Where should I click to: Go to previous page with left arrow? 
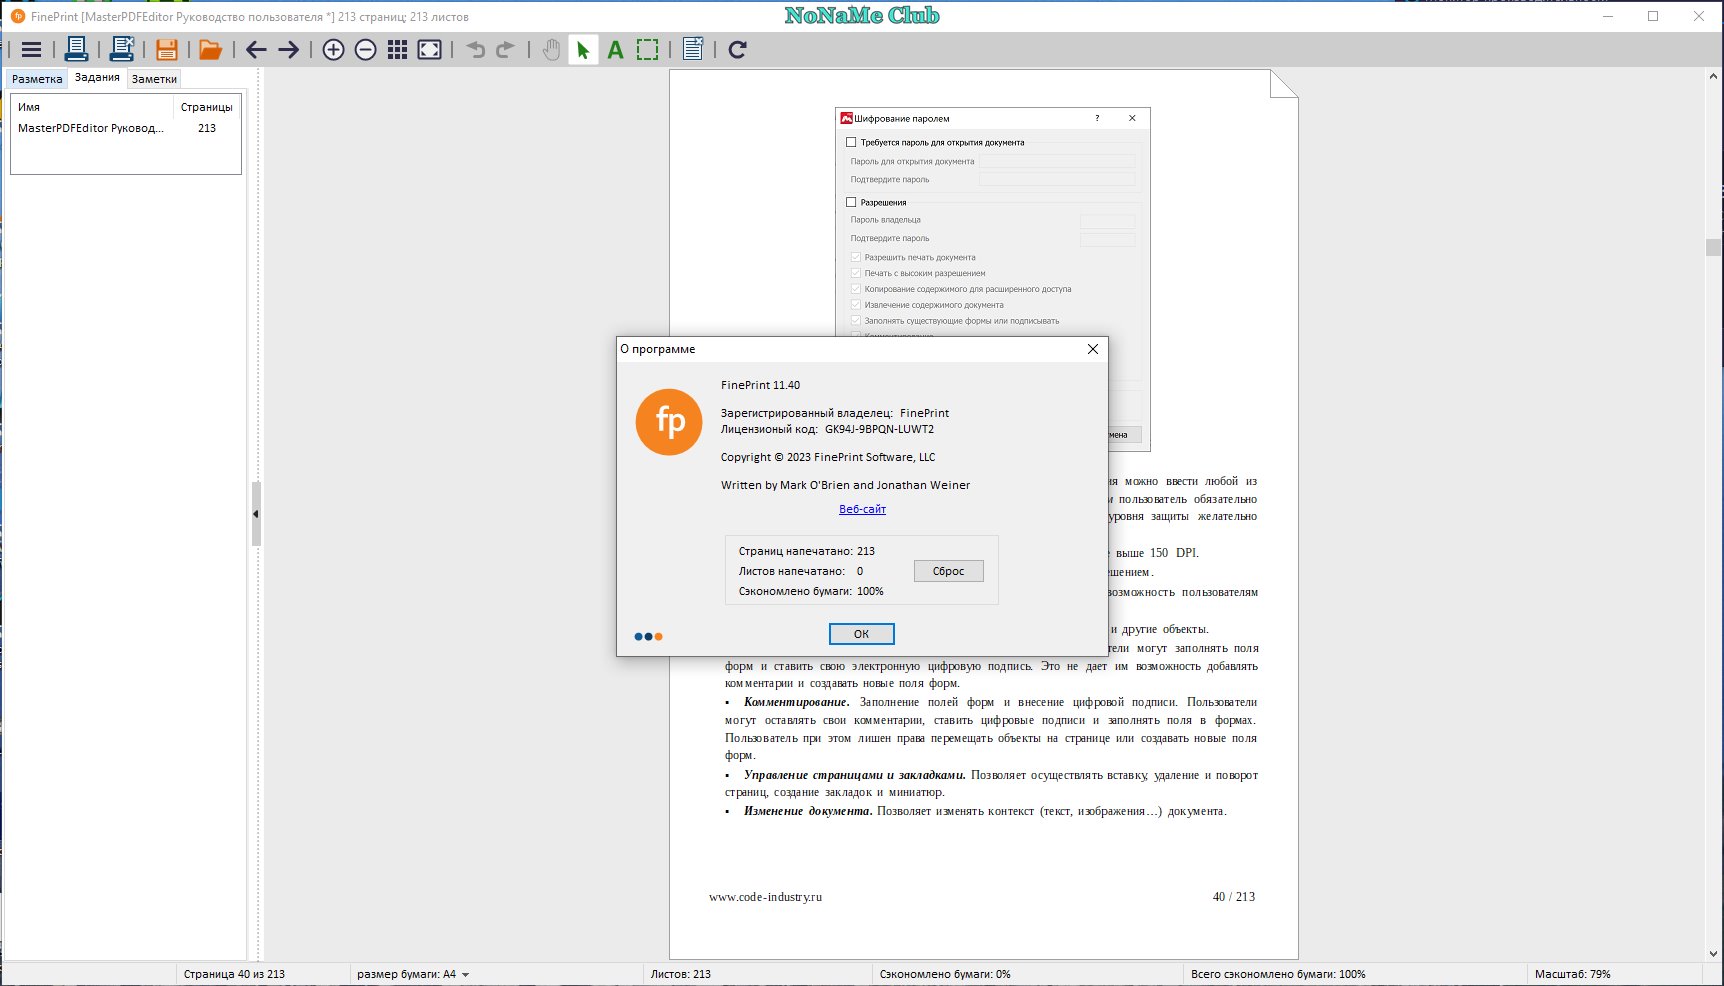click(x=256, y=50)
